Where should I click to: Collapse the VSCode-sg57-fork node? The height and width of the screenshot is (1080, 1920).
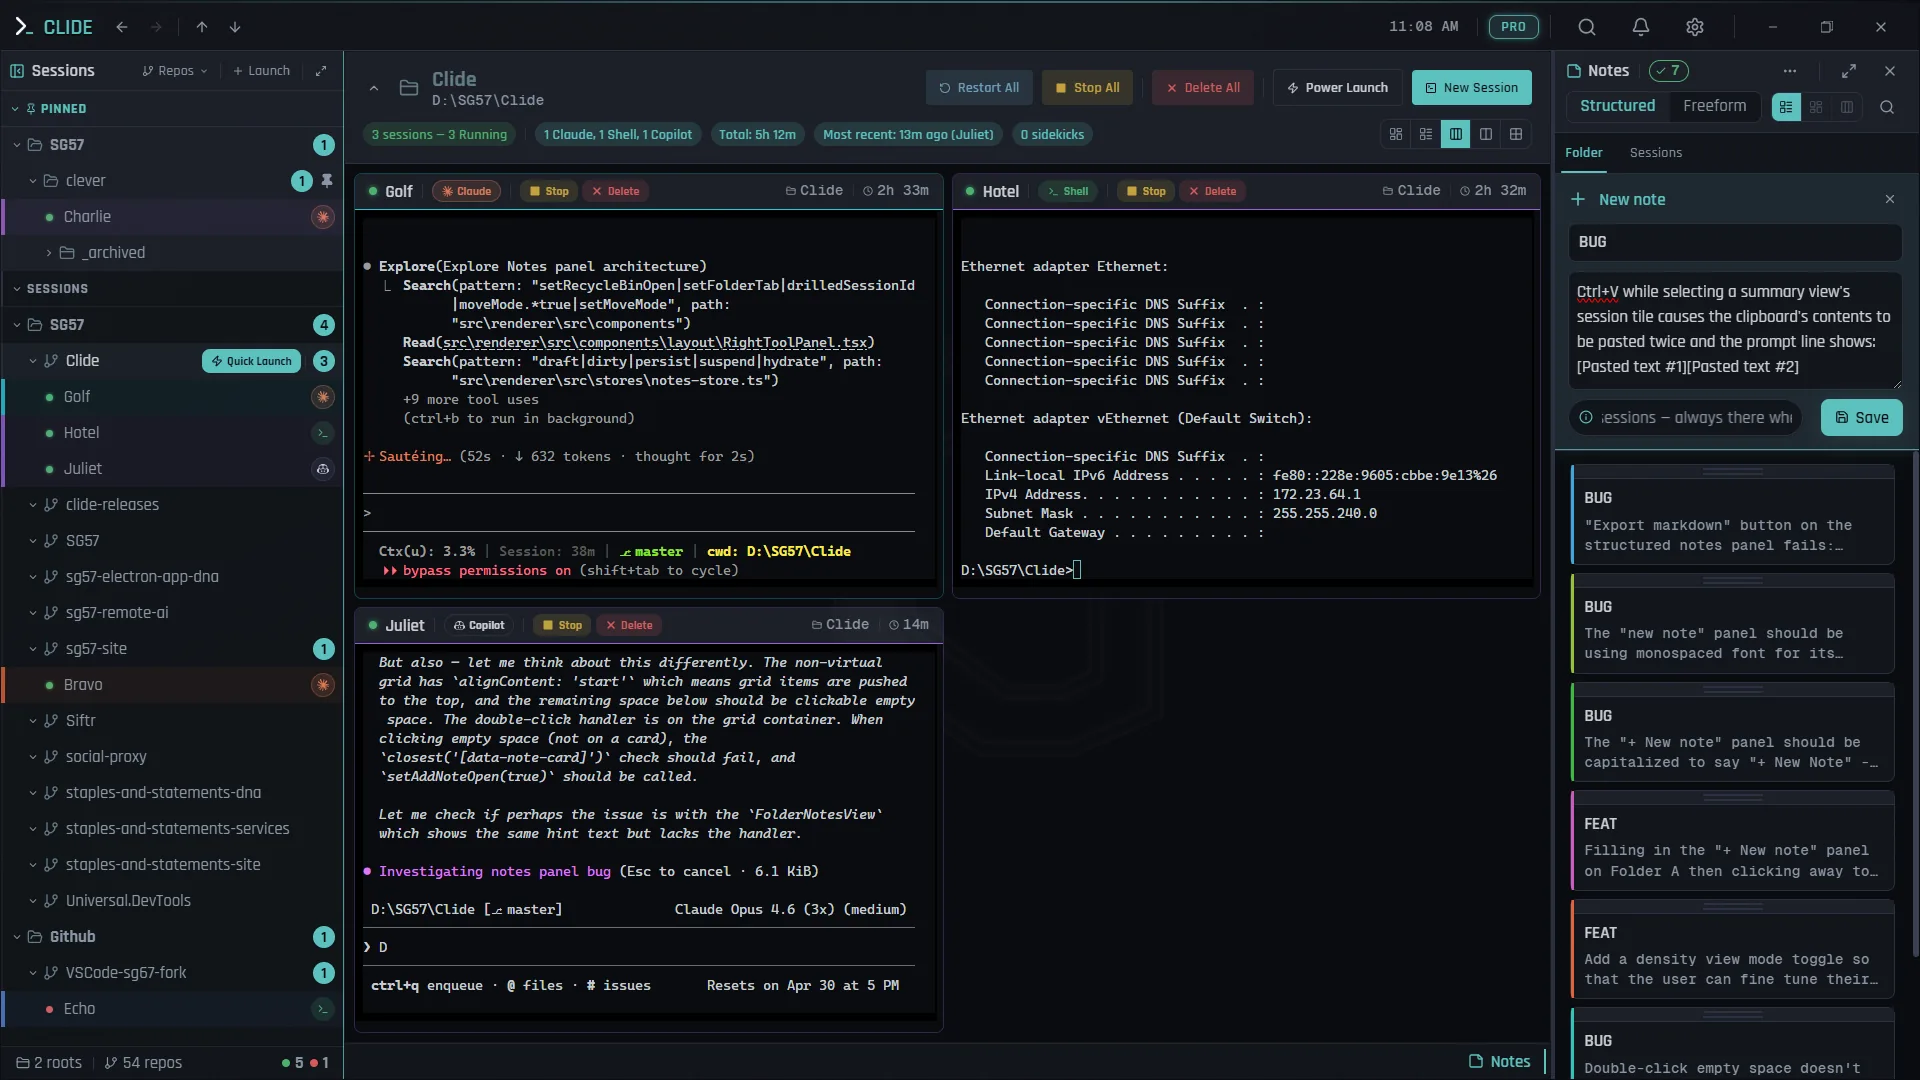point(32,973)
